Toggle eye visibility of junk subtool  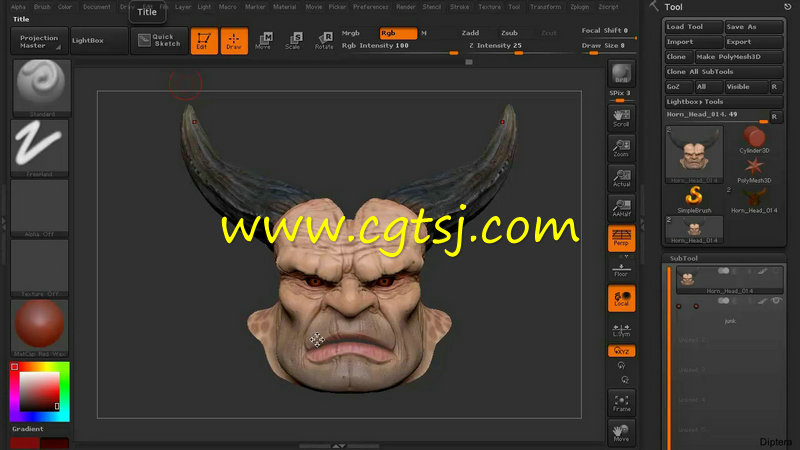[x=776, y=301]
